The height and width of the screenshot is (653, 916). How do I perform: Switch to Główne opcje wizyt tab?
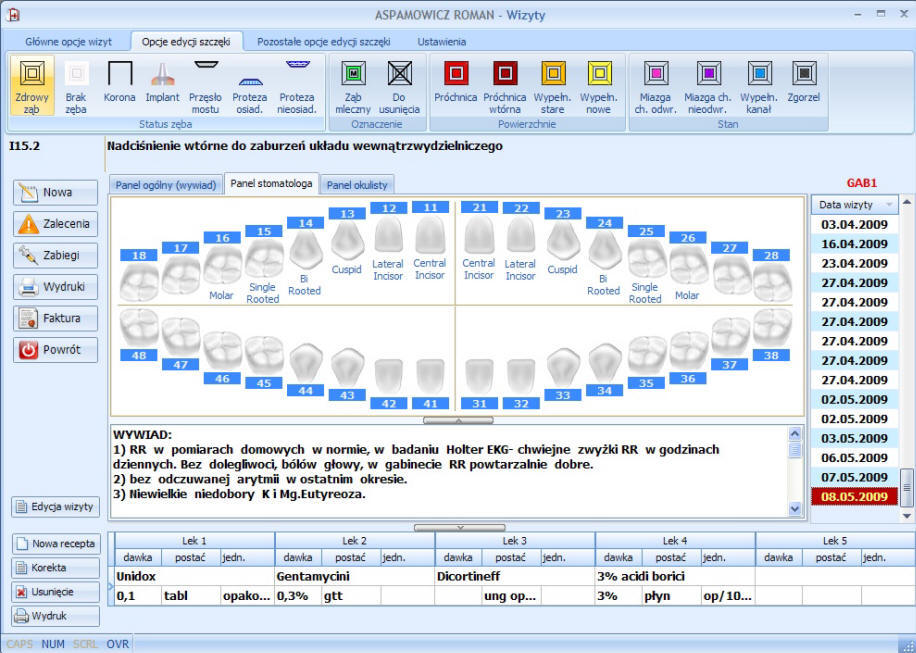tap(69, 42)
